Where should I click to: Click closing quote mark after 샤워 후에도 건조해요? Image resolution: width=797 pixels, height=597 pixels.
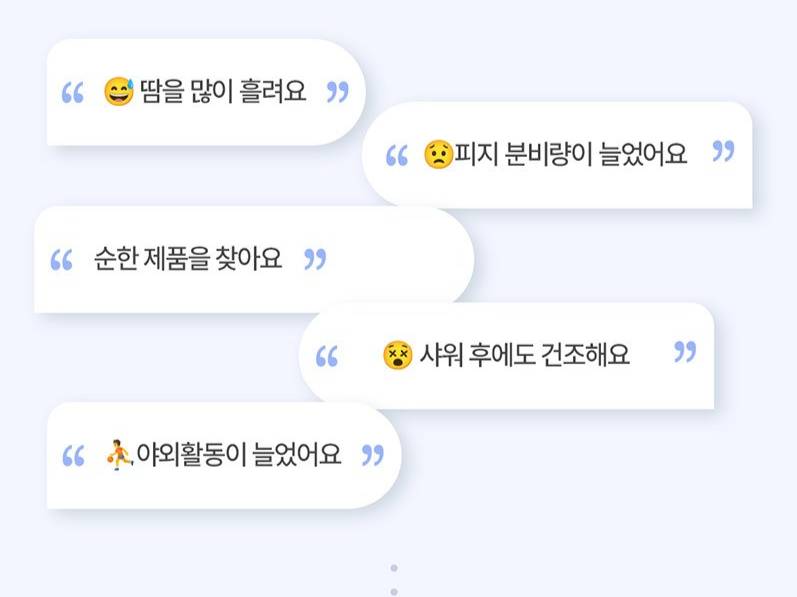pos(685,352)
